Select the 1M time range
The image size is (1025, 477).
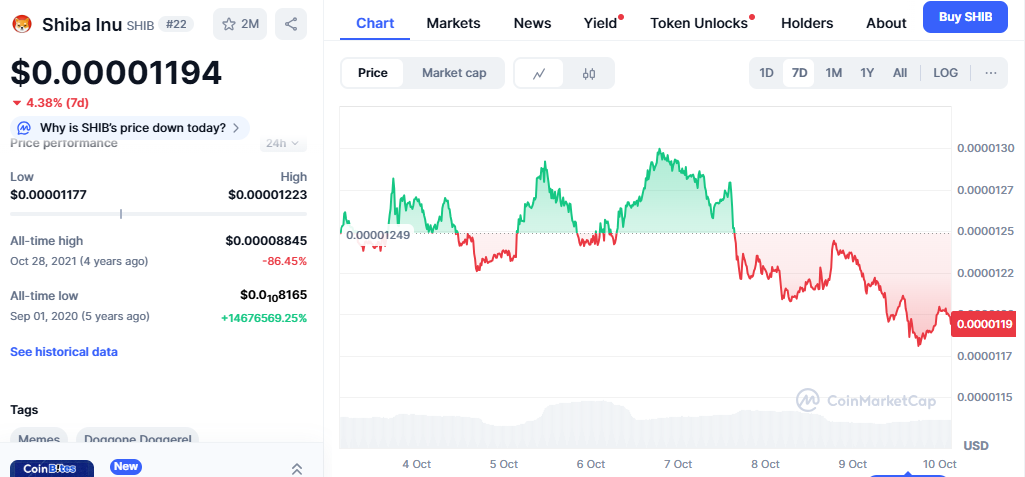point(833,73)
